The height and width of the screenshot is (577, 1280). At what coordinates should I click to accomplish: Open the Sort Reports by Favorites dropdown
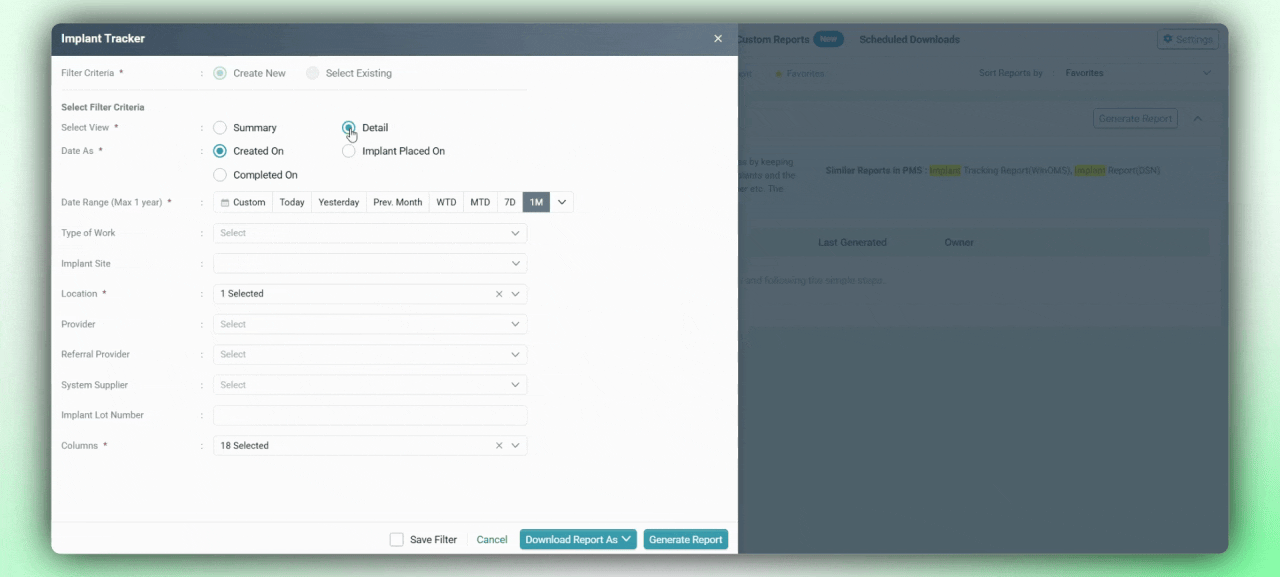(1138, 73)
